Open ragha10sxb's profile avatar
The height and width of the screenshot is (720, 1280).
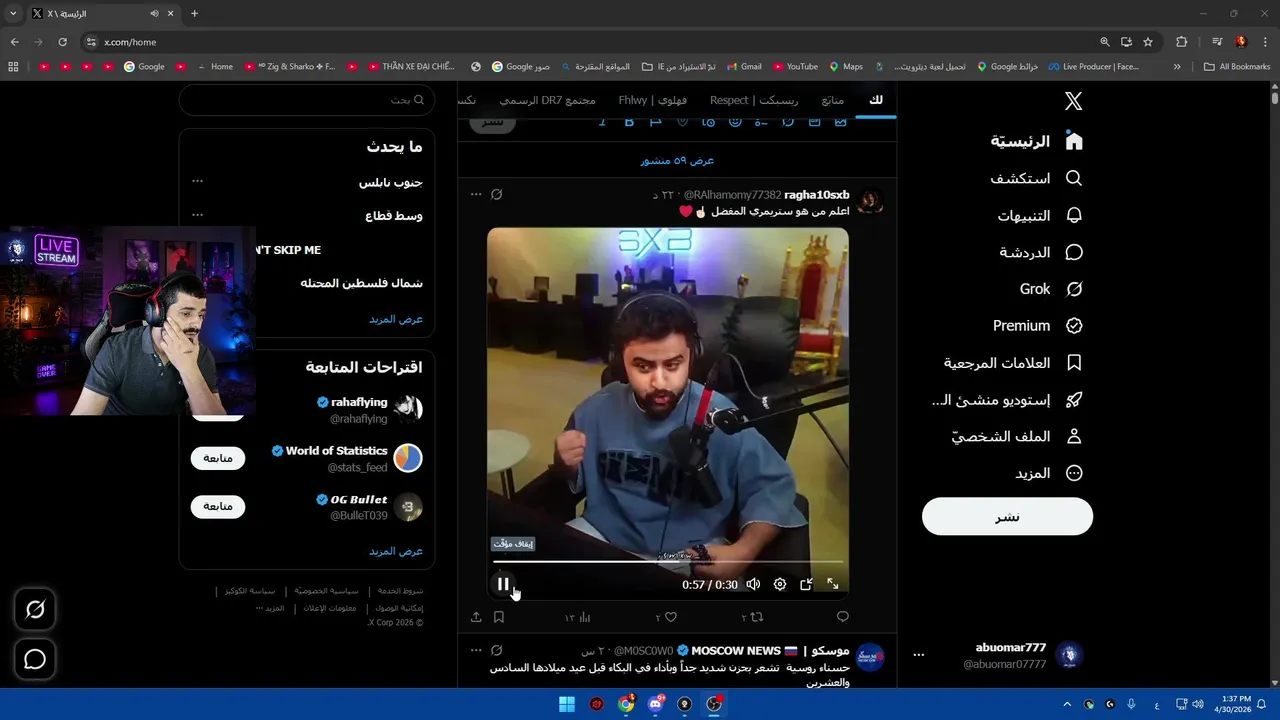(x=871, y=201)
